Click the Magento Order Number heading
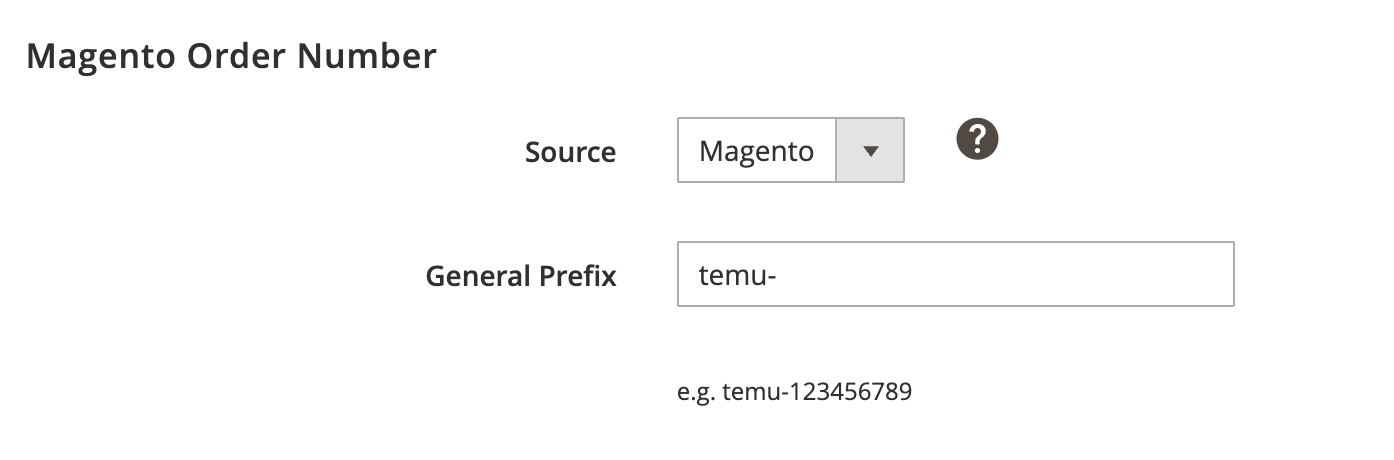The image size is (1394, 460). click(231, 56)
